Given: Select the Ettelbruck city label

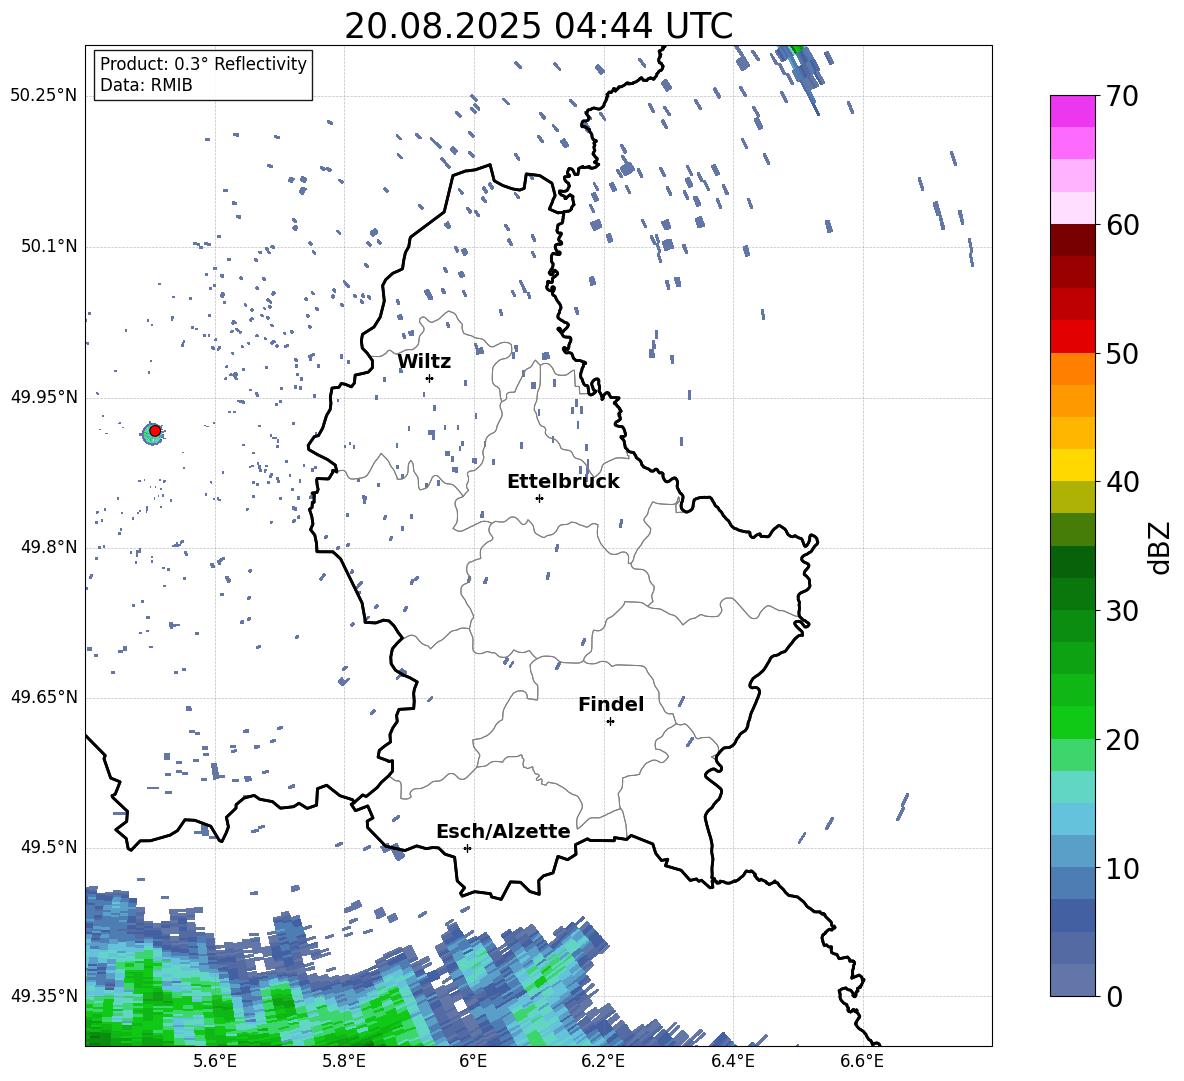Looking at the screenshot, I should pyautogui.click(x=563, y=482).
